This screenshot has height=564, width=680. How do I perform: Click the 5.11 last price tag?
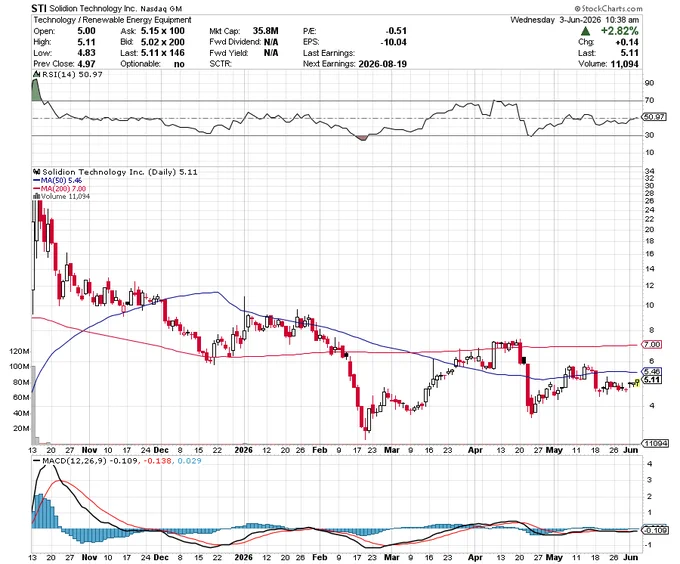[652, 380]
